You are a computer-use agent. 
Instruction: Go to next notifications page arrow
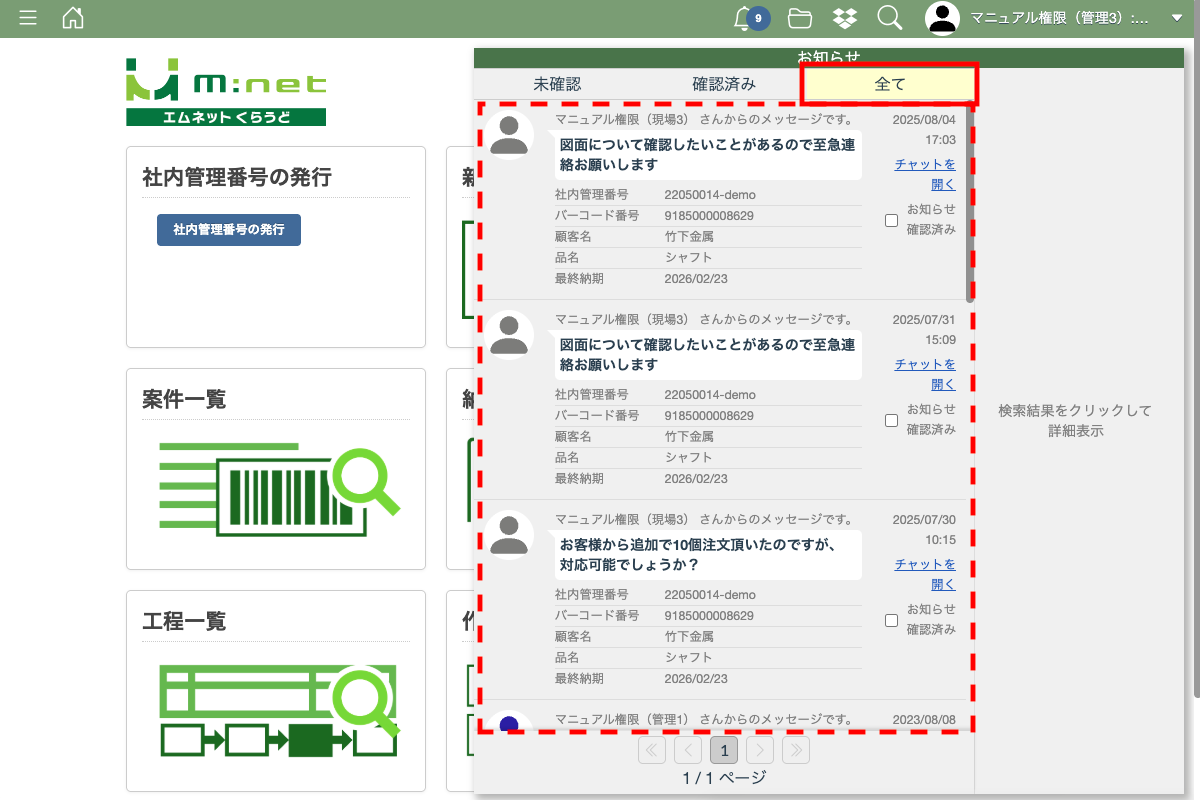760,750
